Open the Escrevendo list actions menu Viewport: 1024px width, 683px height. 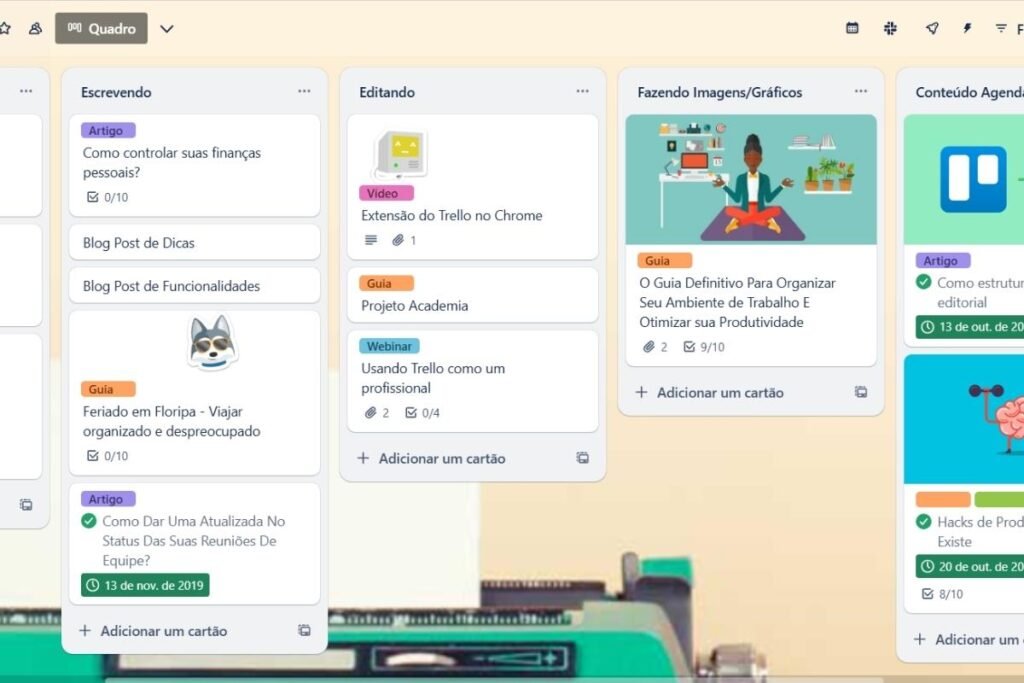[304, 92]
